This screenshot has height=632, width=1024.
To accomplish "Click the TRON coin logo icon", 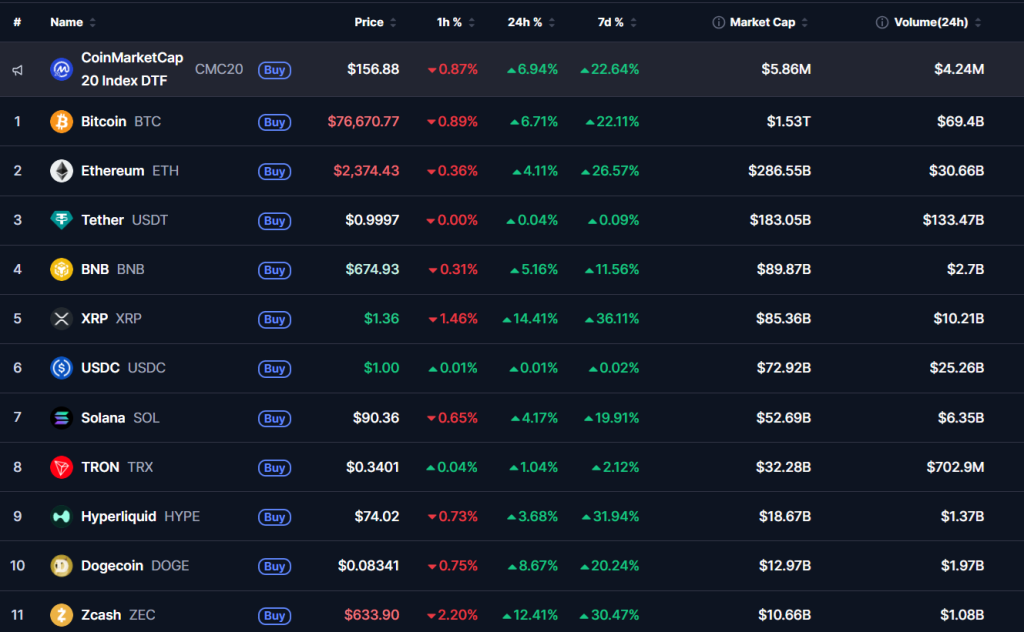I will click(x=61, y=467).
